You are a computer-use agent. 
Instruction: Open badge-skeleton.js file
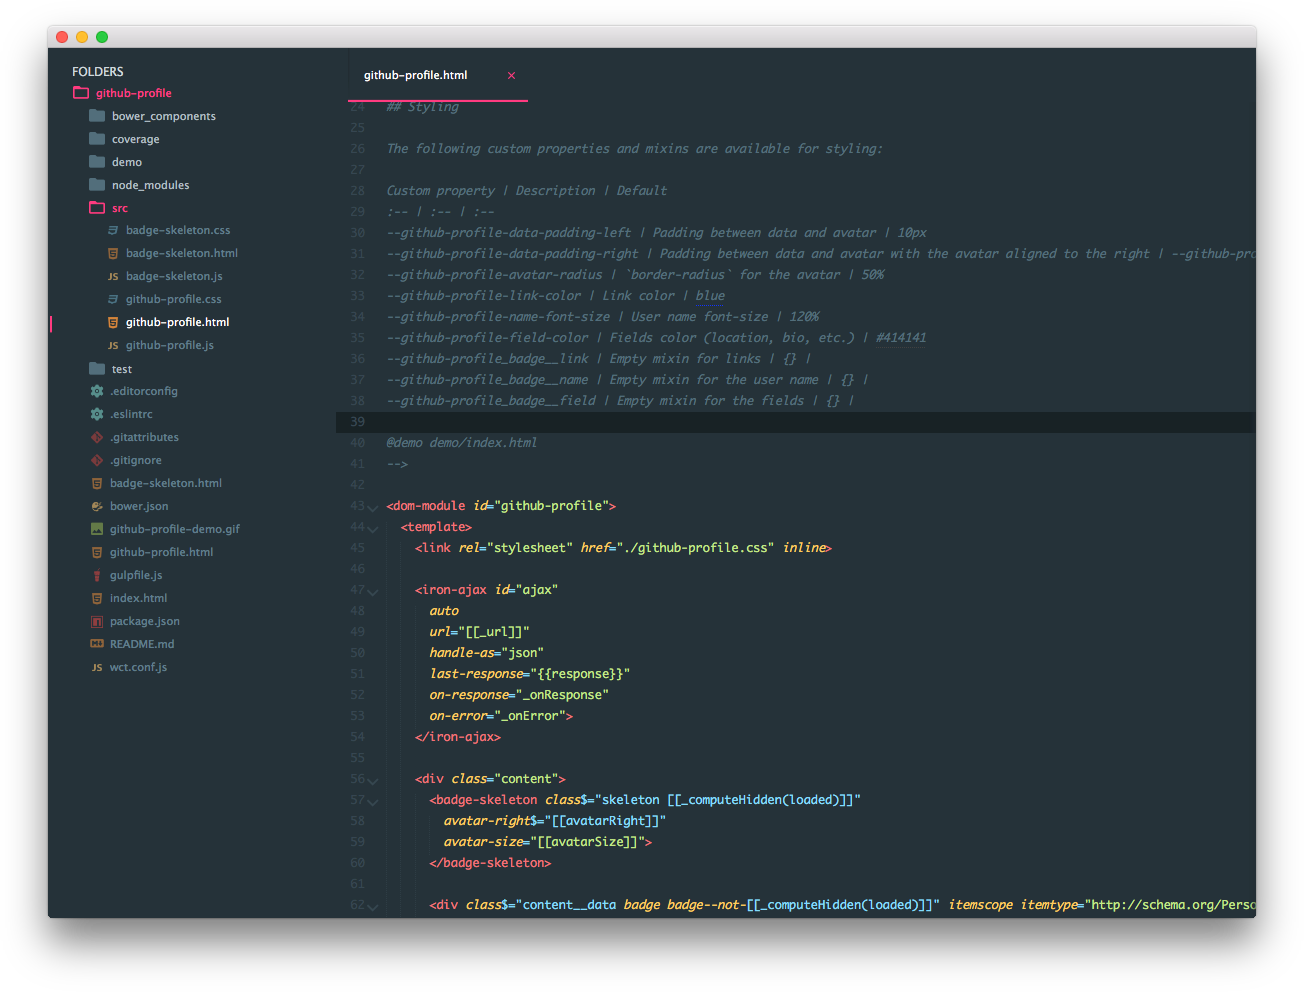(x=174, y=276)
